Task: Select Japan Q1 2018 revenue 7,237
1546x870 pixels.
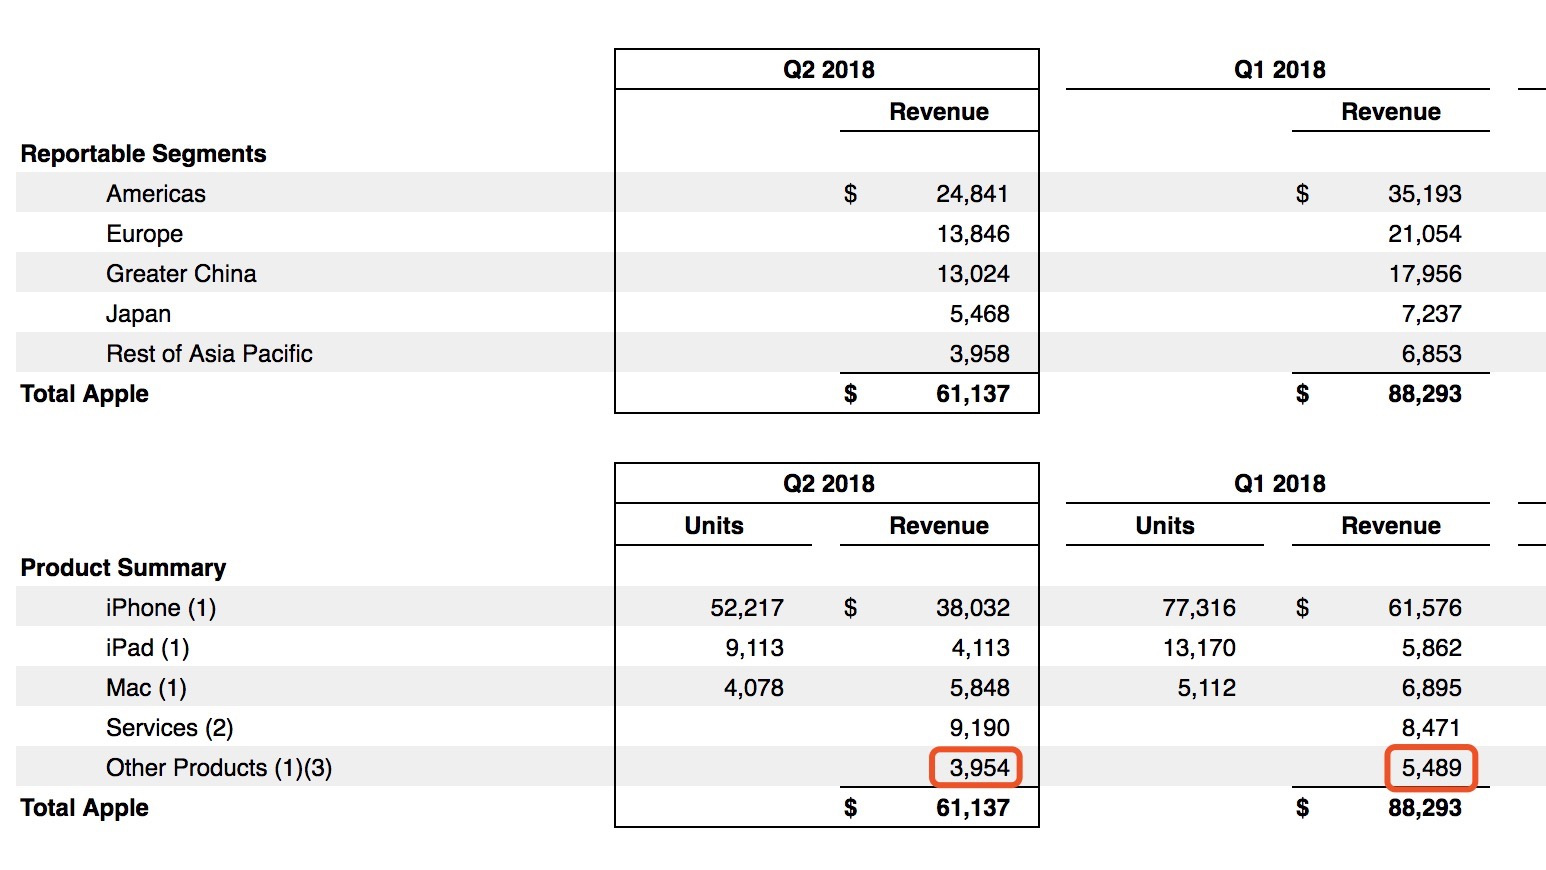Action: 1431,314
